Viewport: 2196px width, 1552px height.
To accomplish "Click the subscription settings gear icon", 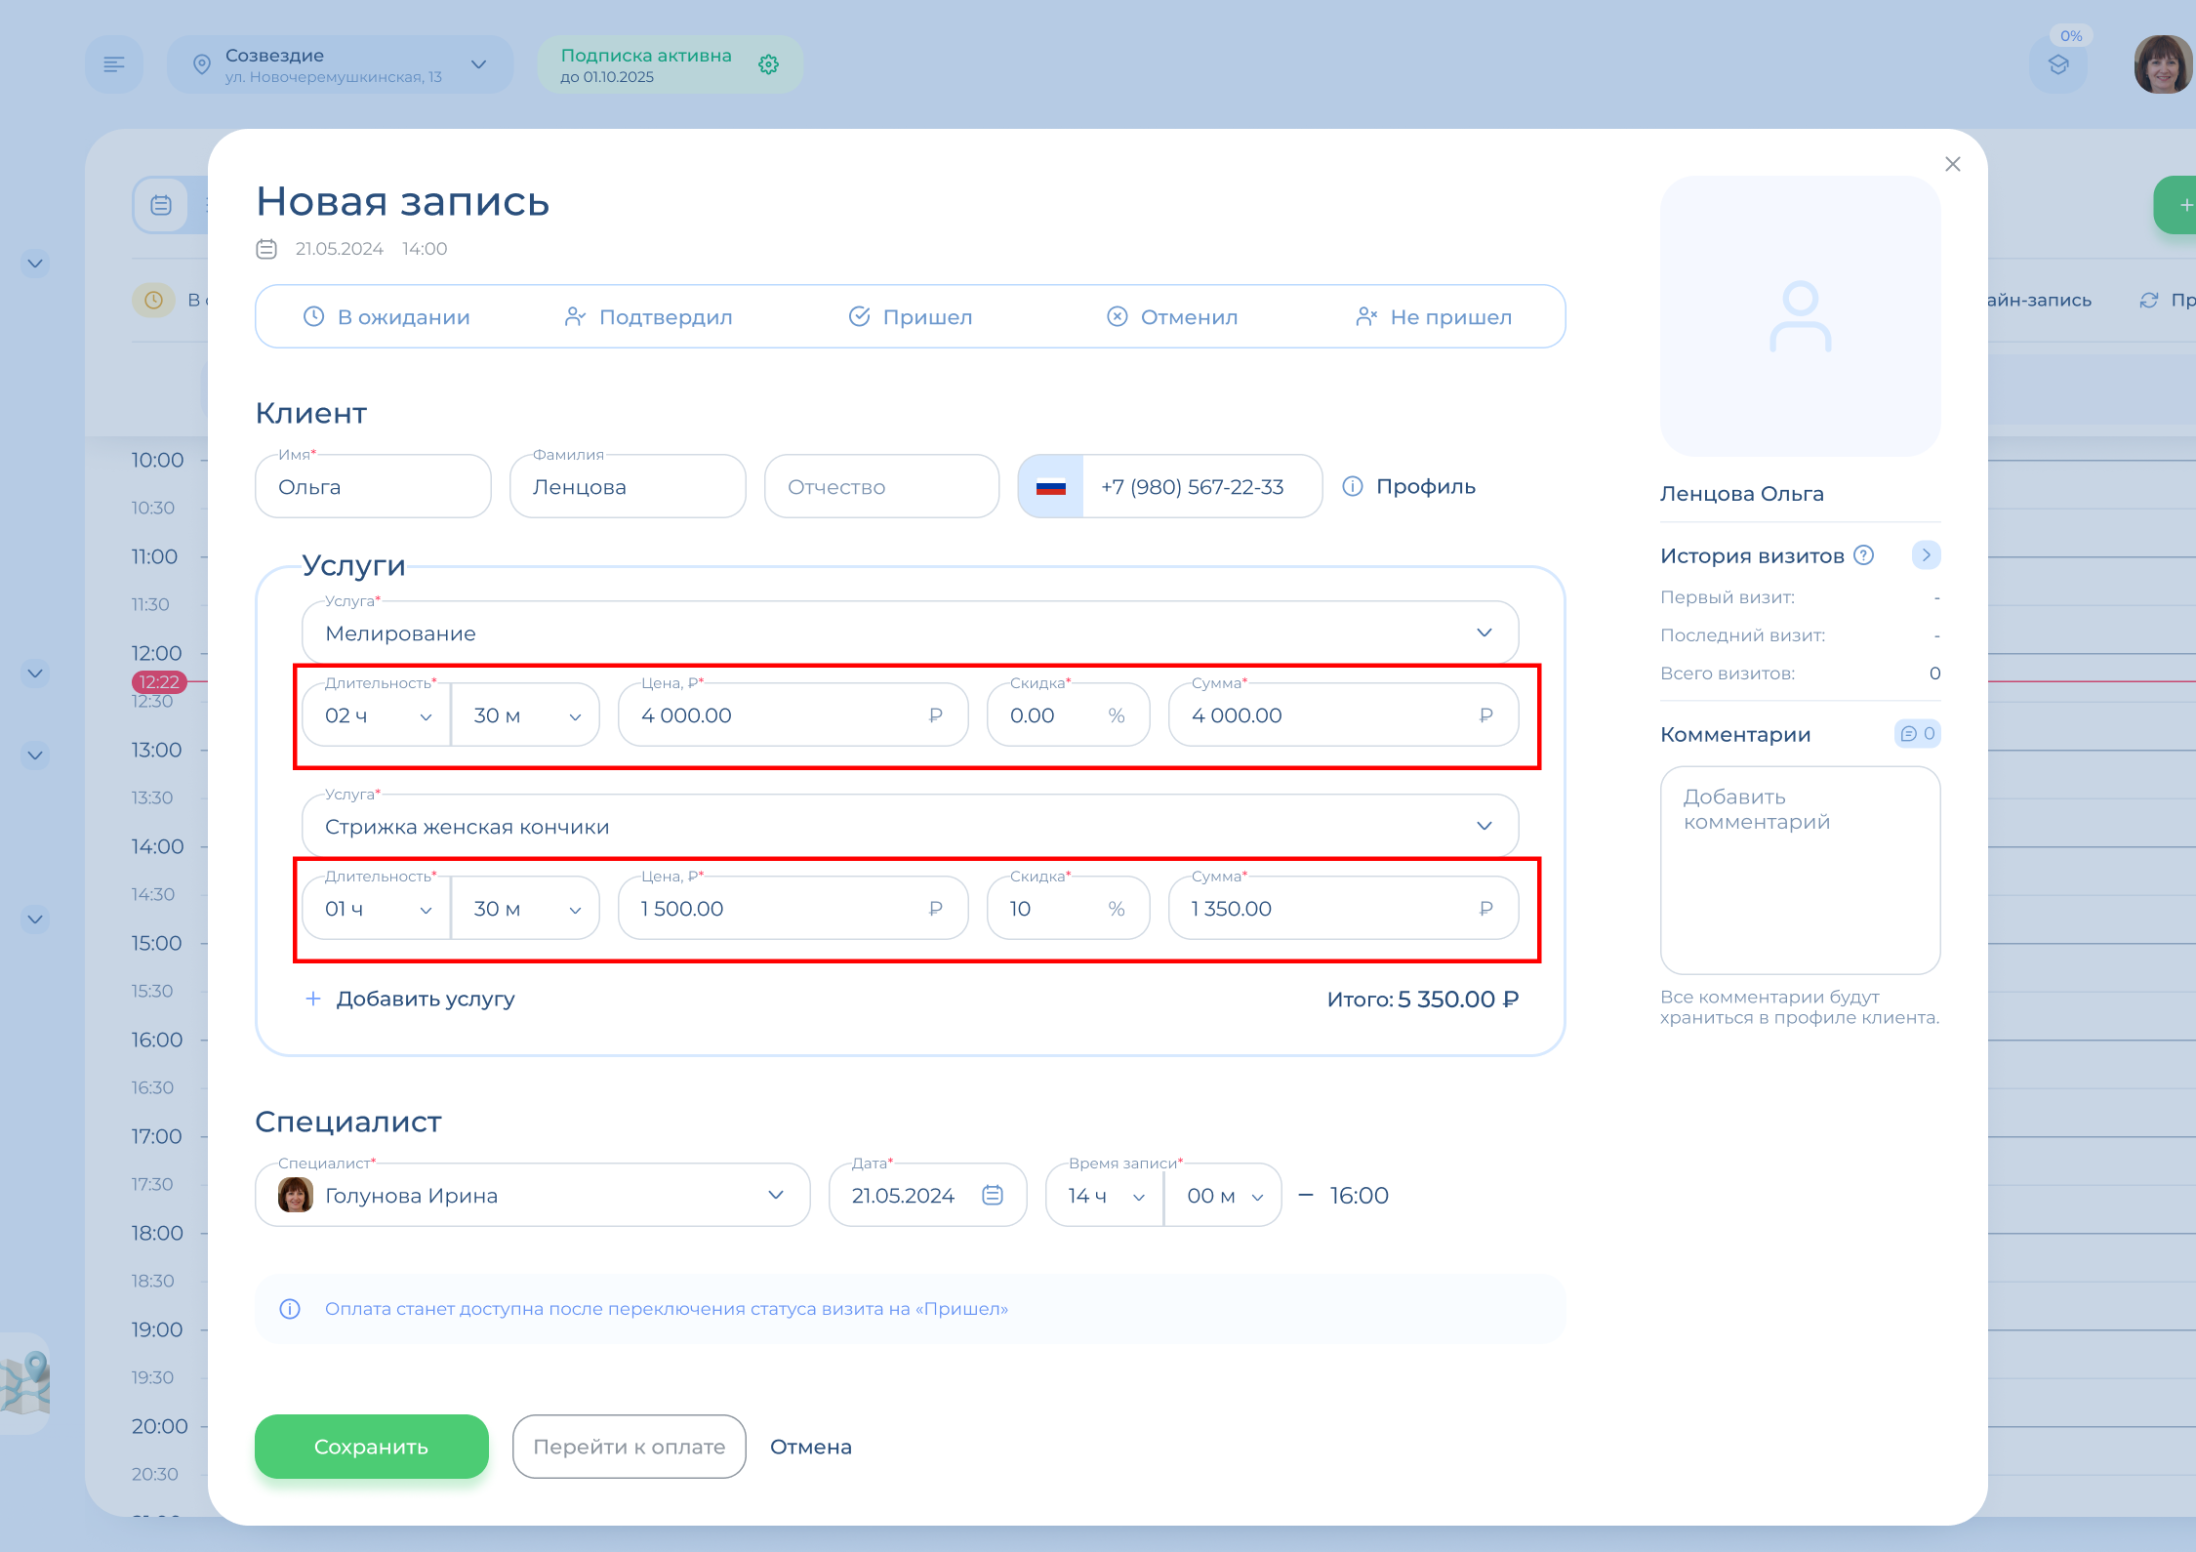I will point(768,65).
